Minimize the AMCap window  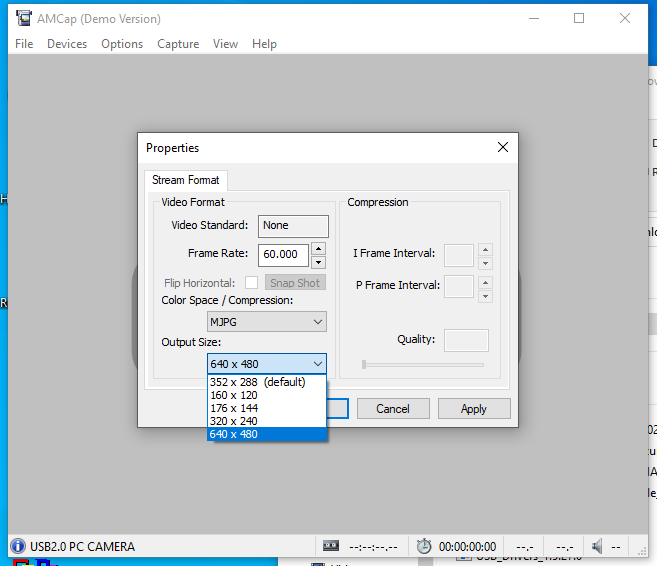534,18
